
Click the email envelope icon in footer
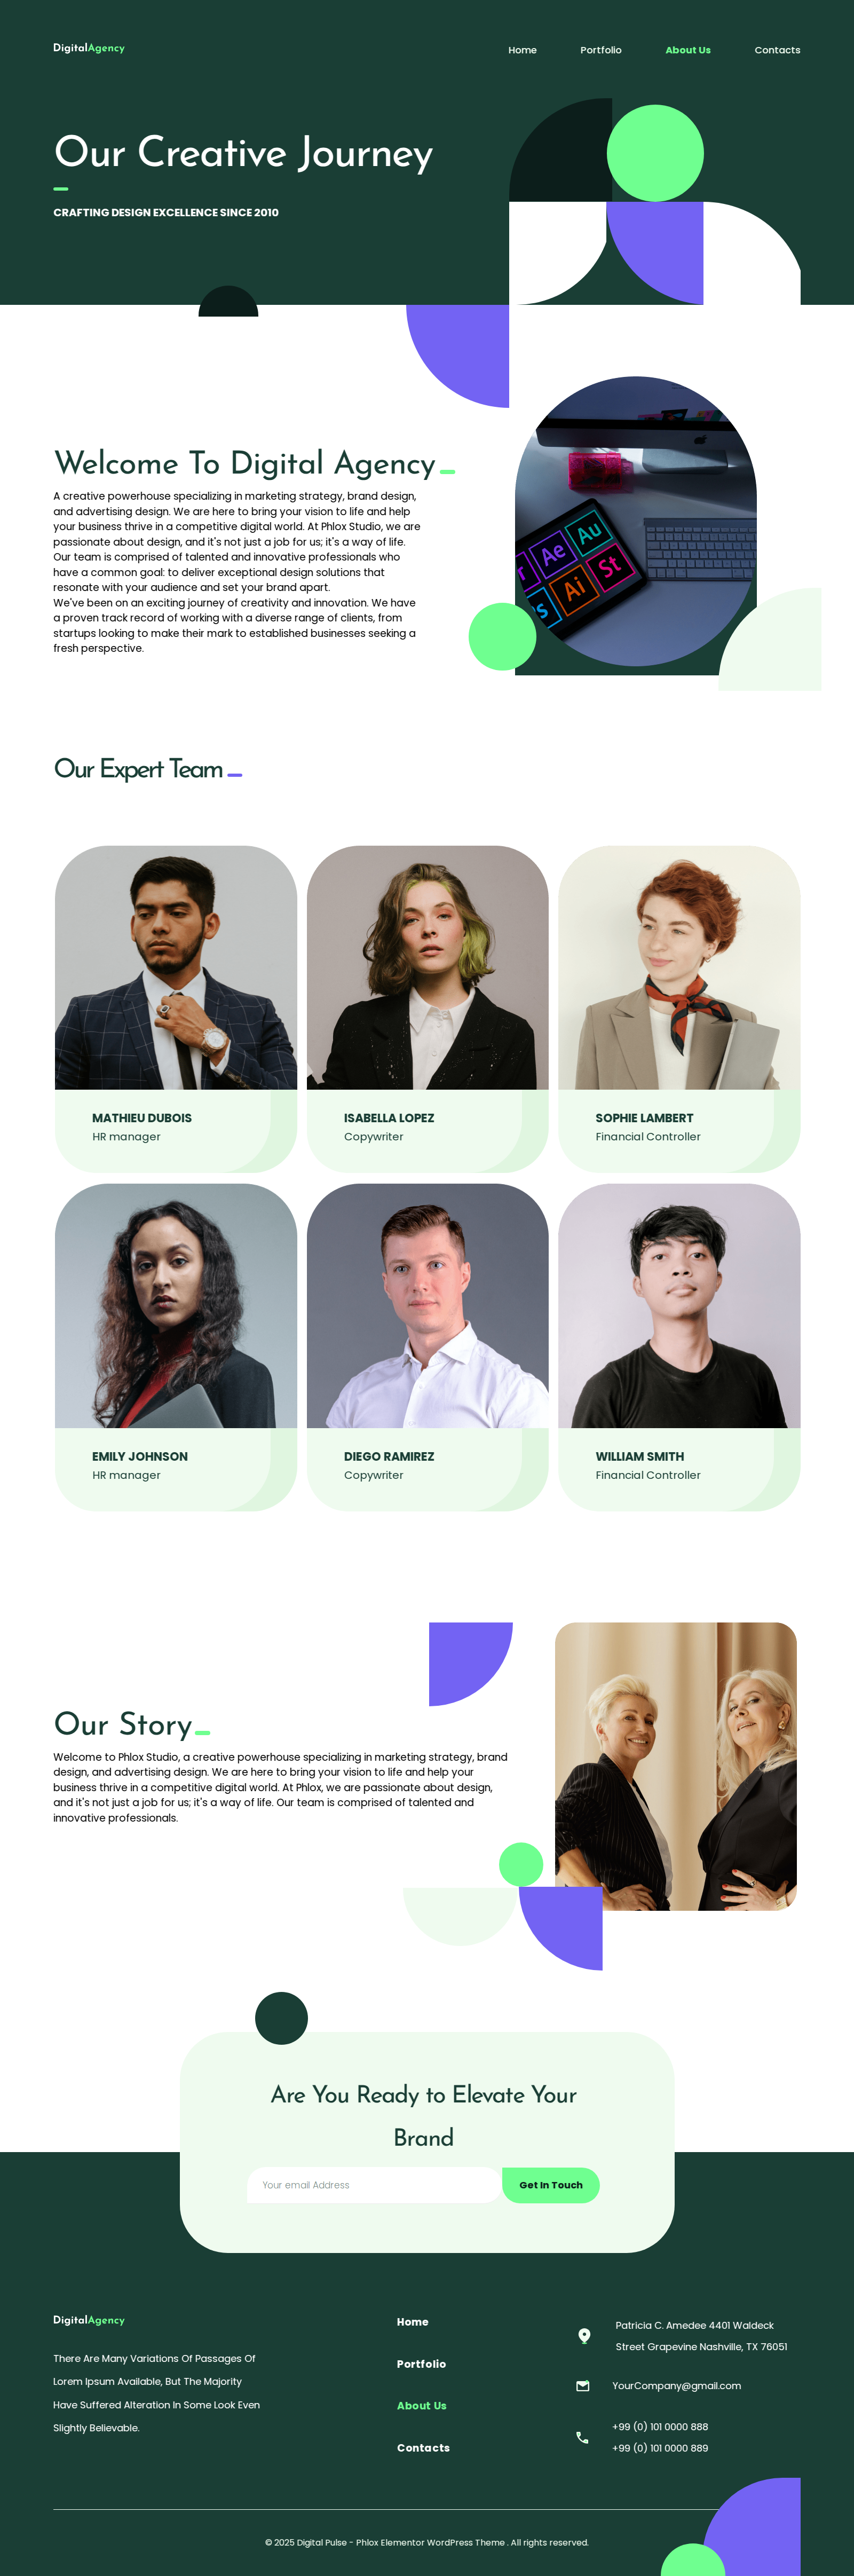(x=583, y=2386)
